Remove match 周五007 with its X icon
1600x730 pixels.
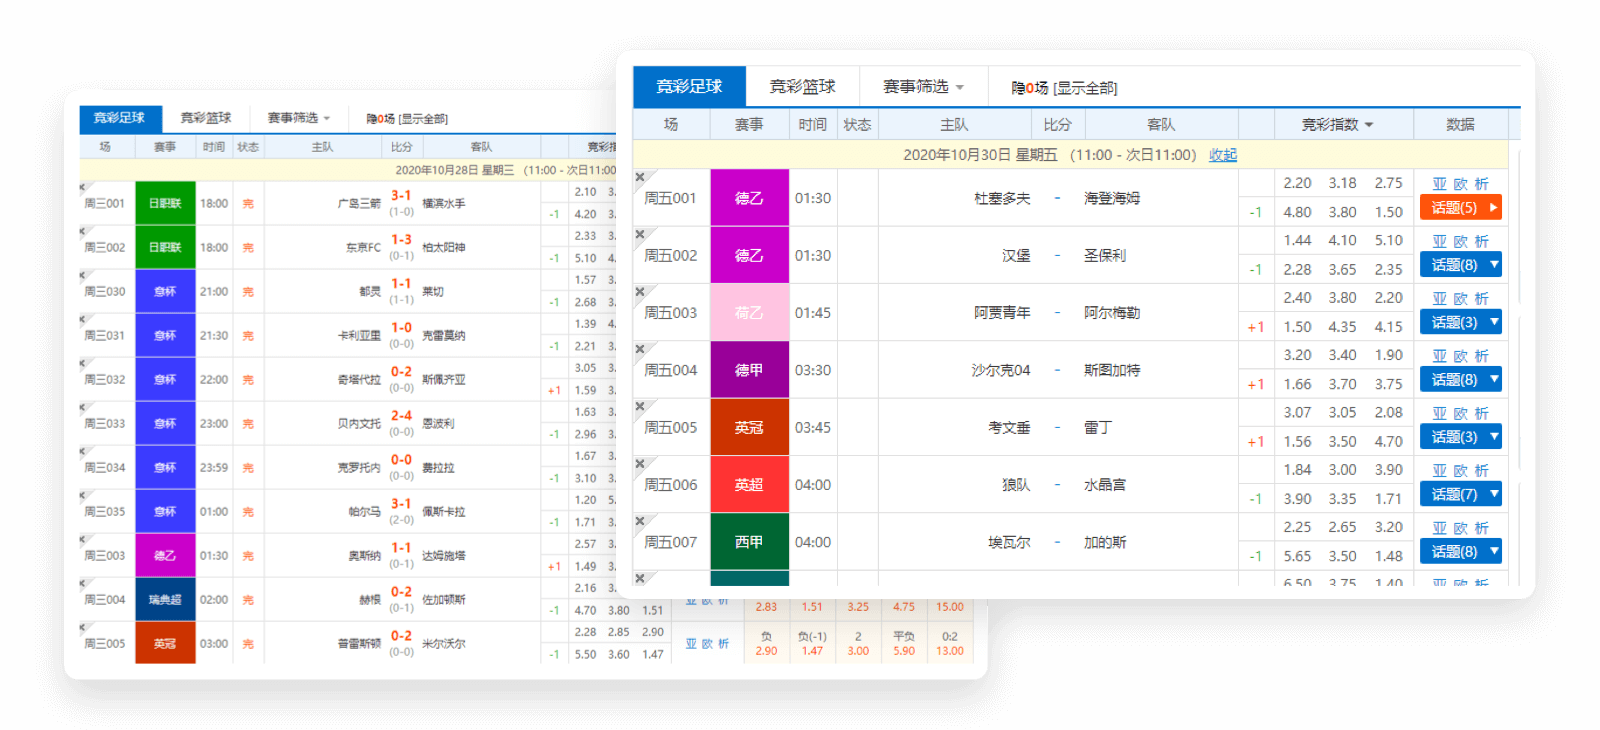click(640, 521)
